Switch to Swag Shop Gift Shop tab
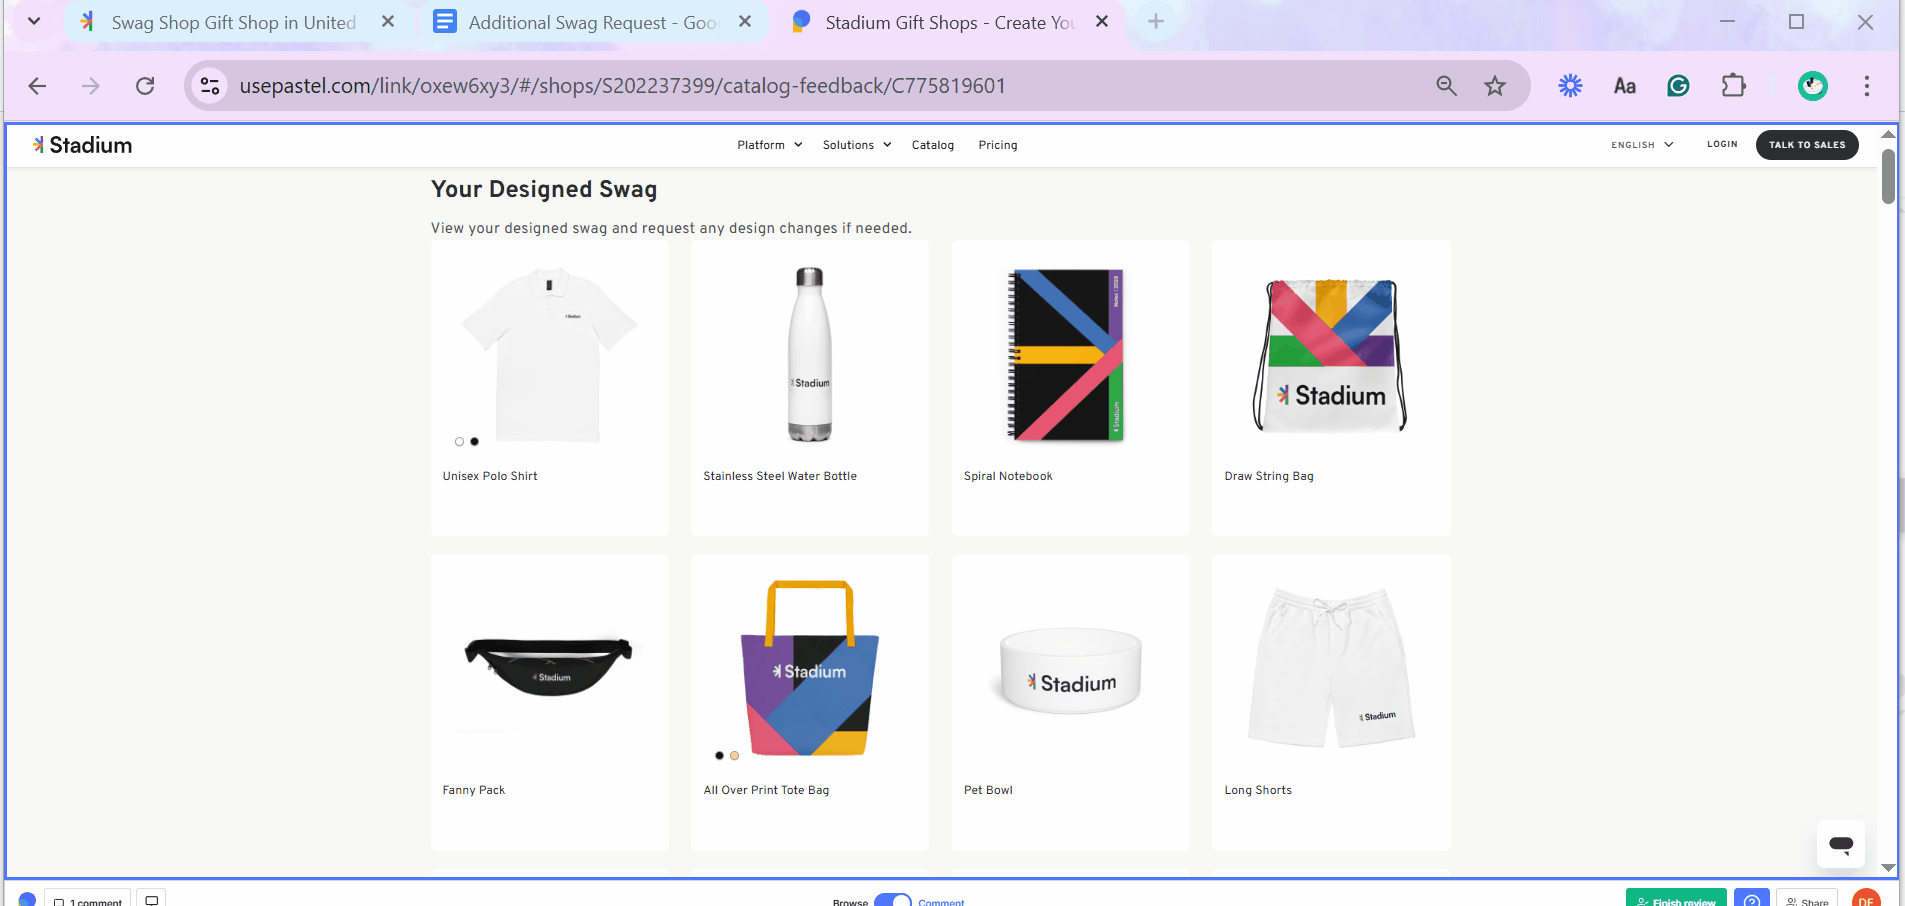 234,22
